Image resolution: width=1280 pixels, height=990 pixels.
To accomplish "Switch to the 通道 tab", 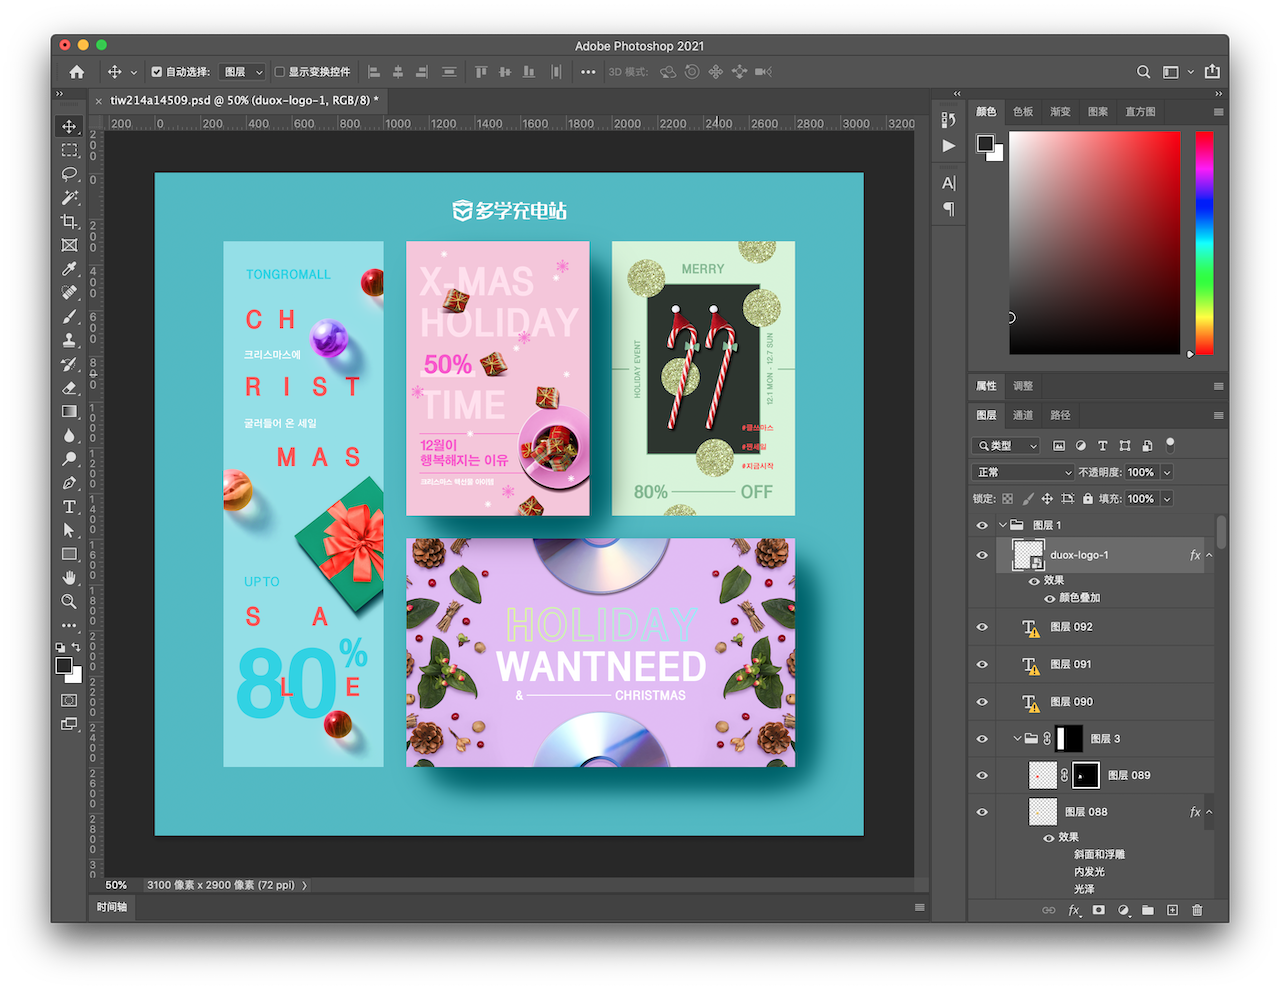I will (1022, 415).
